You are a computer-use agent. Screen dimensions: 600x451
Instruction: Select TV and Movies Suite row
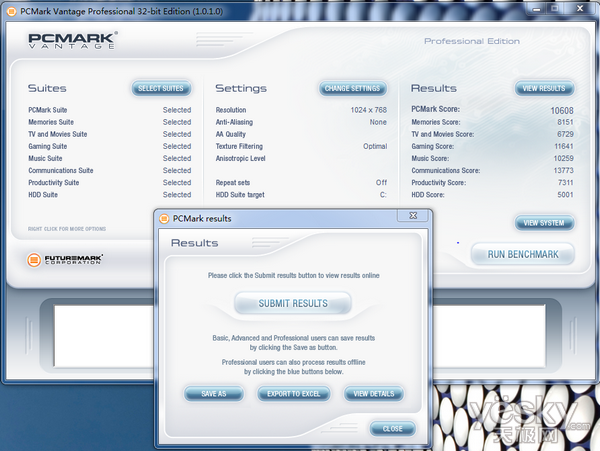109,134
